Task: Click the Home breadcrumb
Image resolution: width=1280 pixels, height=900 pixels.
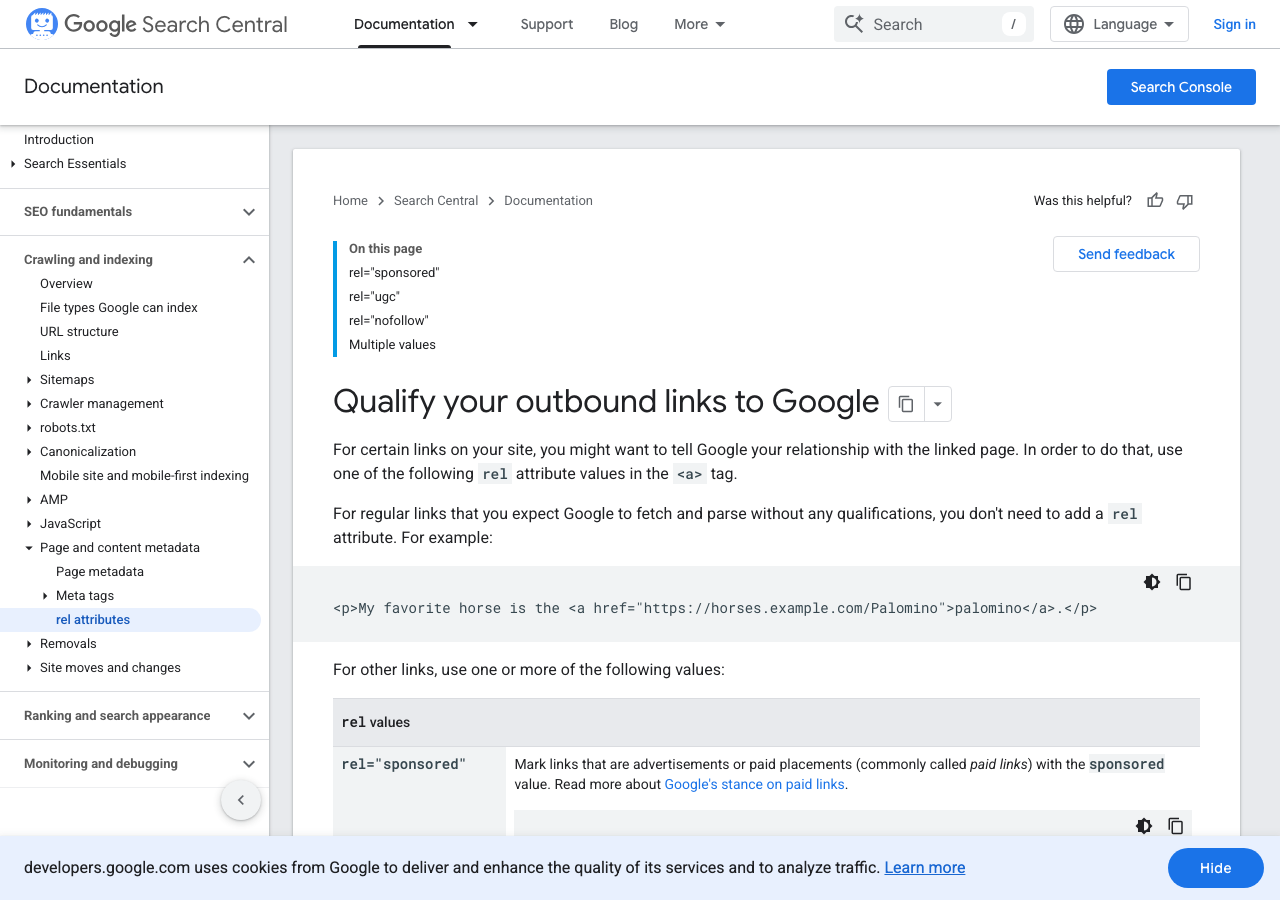Action: pos(350,201)
